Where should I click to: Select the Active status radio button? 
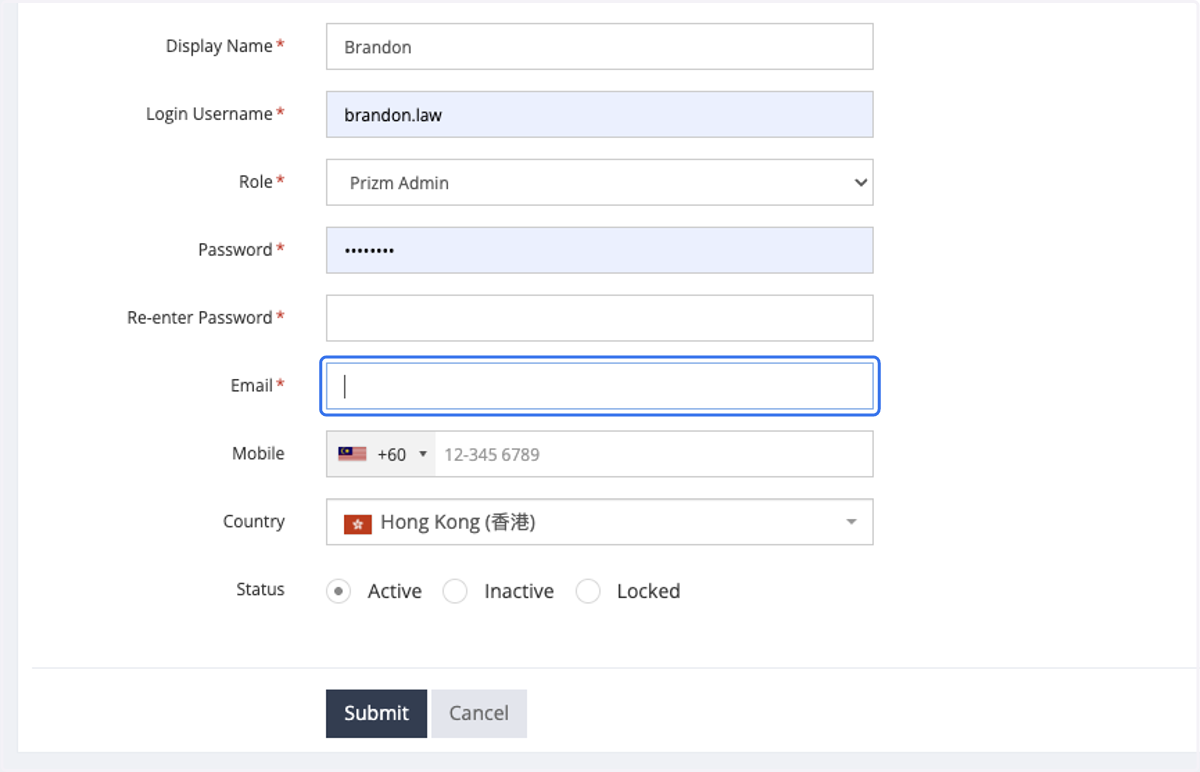point(339,591)
